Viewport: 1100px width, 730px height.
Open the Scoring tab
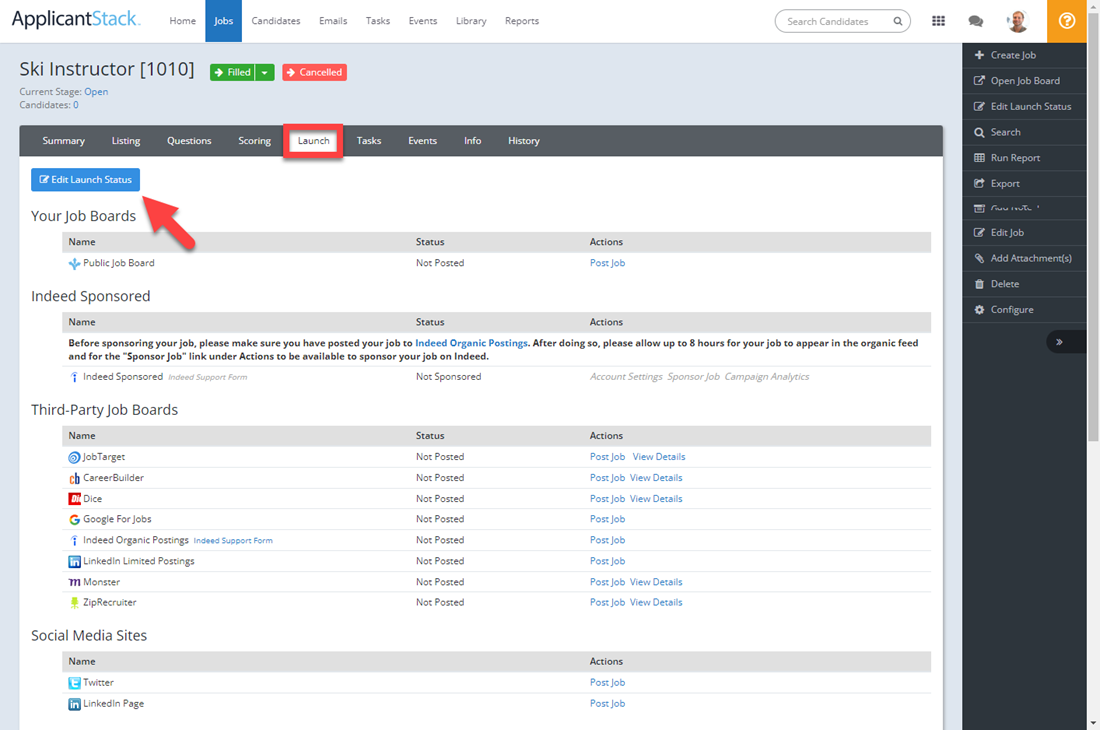pyautogui.click(x=254, y=141)
